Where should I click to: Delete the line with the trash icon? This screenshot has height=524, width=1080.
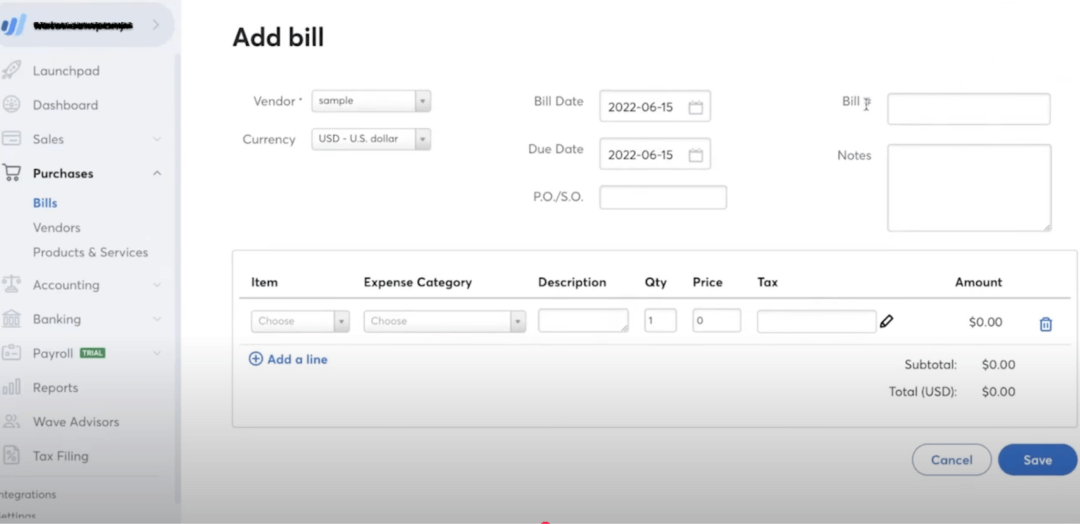[x=1046, y=324]
